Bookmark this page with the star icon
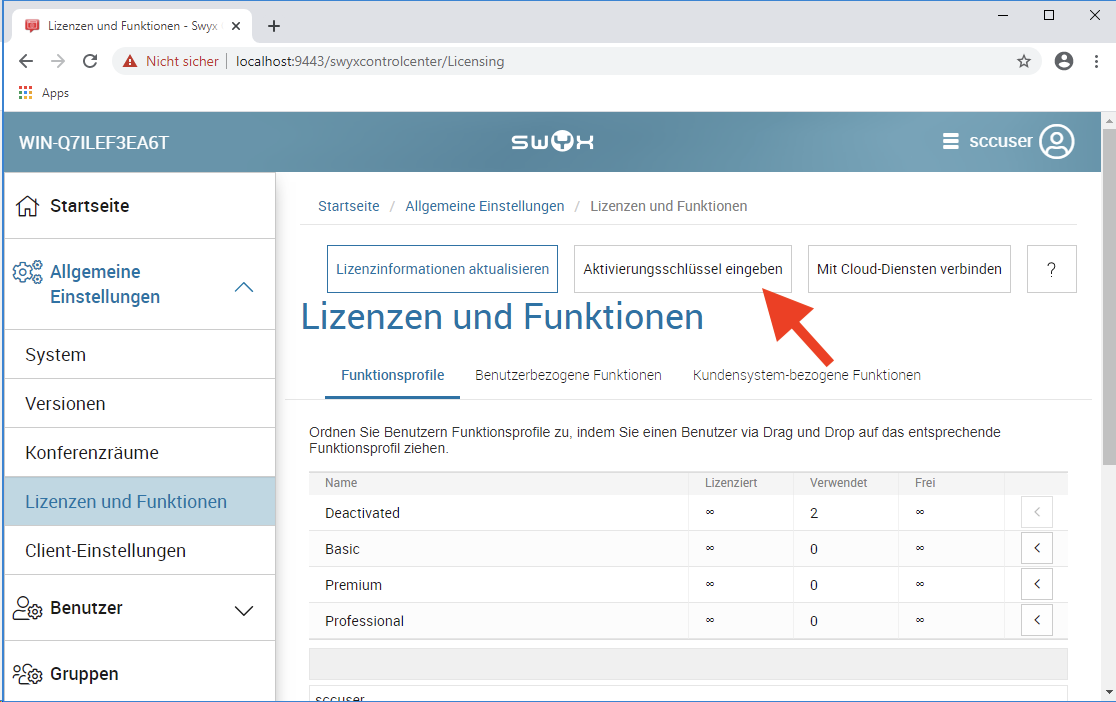1116x702 pixels. (1024, 61)
